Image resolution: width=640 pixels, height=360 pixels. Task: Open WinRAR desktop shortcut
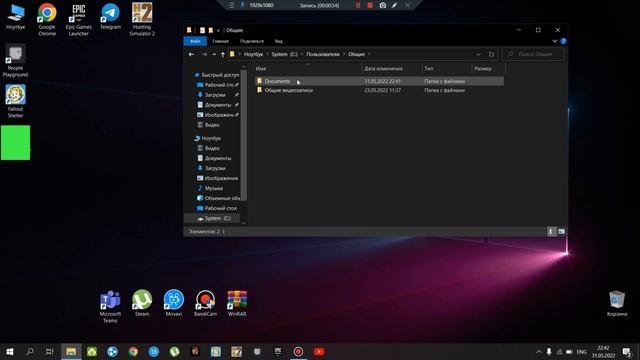pyautogui.click(x=237, y=303)
